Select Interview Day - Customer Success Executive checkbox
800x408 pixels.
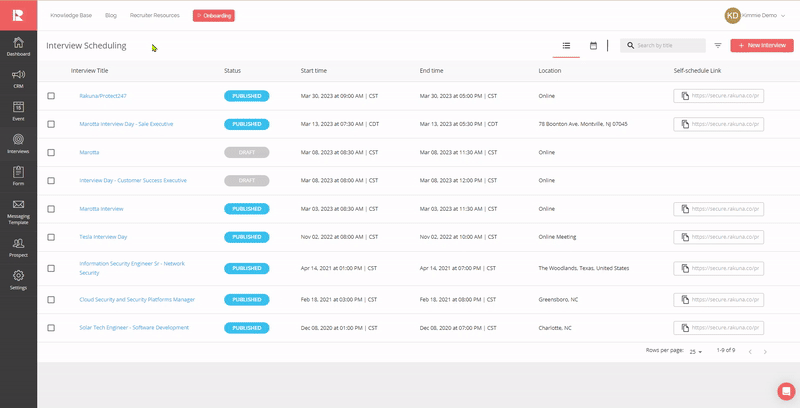(x=51, y=181)
